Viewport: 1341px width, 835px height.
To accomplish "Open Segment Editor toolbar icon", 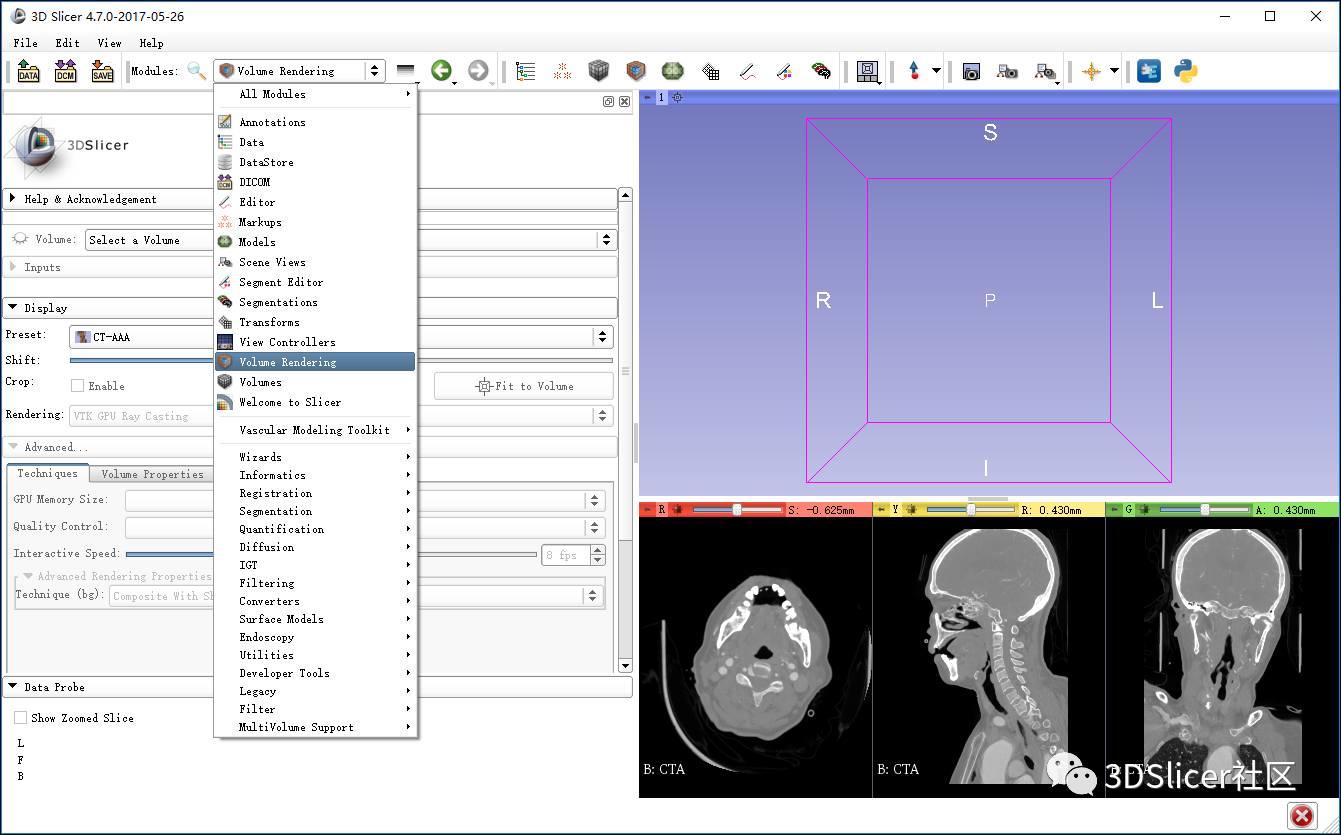I will coord(784,71).
